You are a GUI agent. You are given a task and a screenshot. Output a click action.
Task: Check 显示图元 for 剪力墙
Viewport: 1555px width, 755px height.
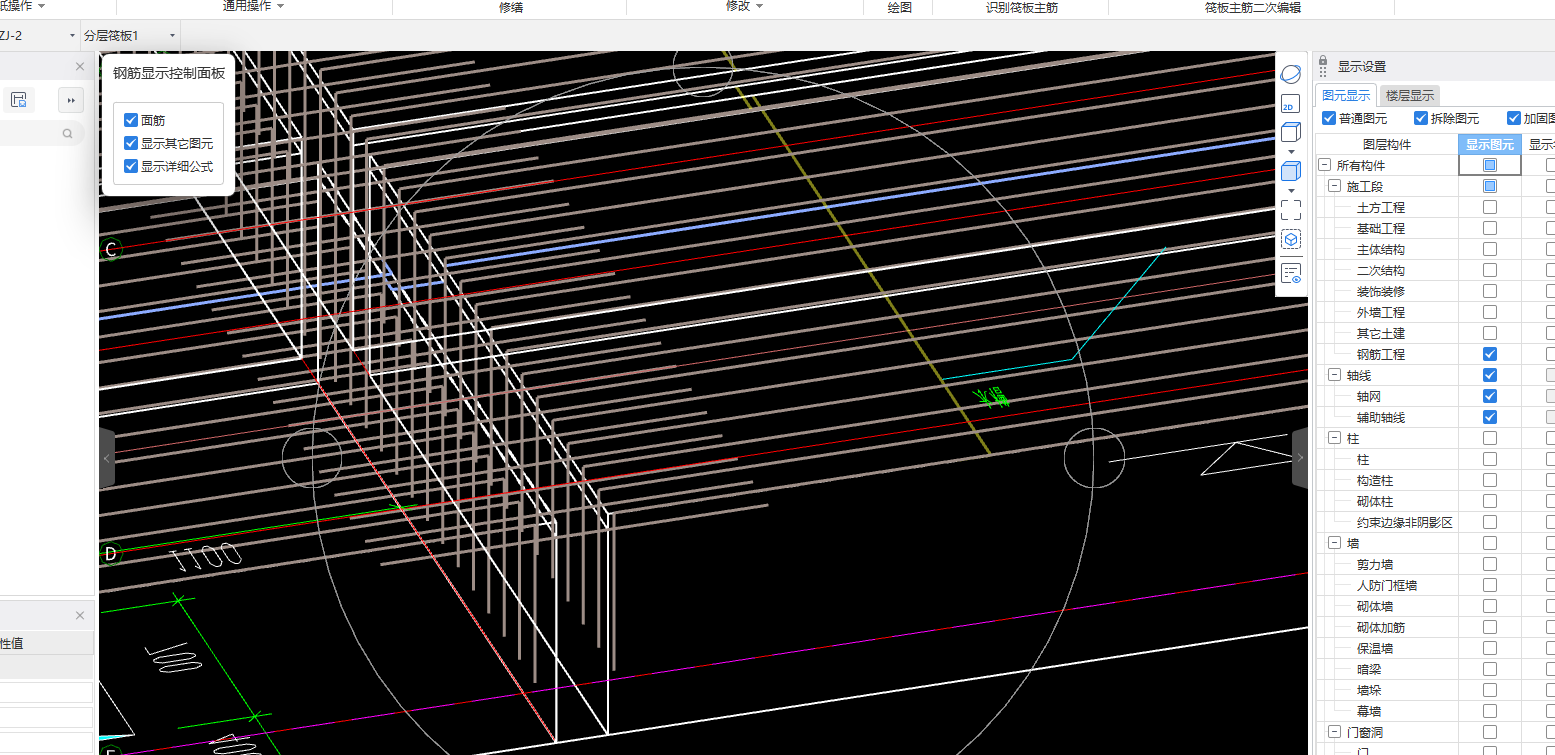click(1490, 564)
